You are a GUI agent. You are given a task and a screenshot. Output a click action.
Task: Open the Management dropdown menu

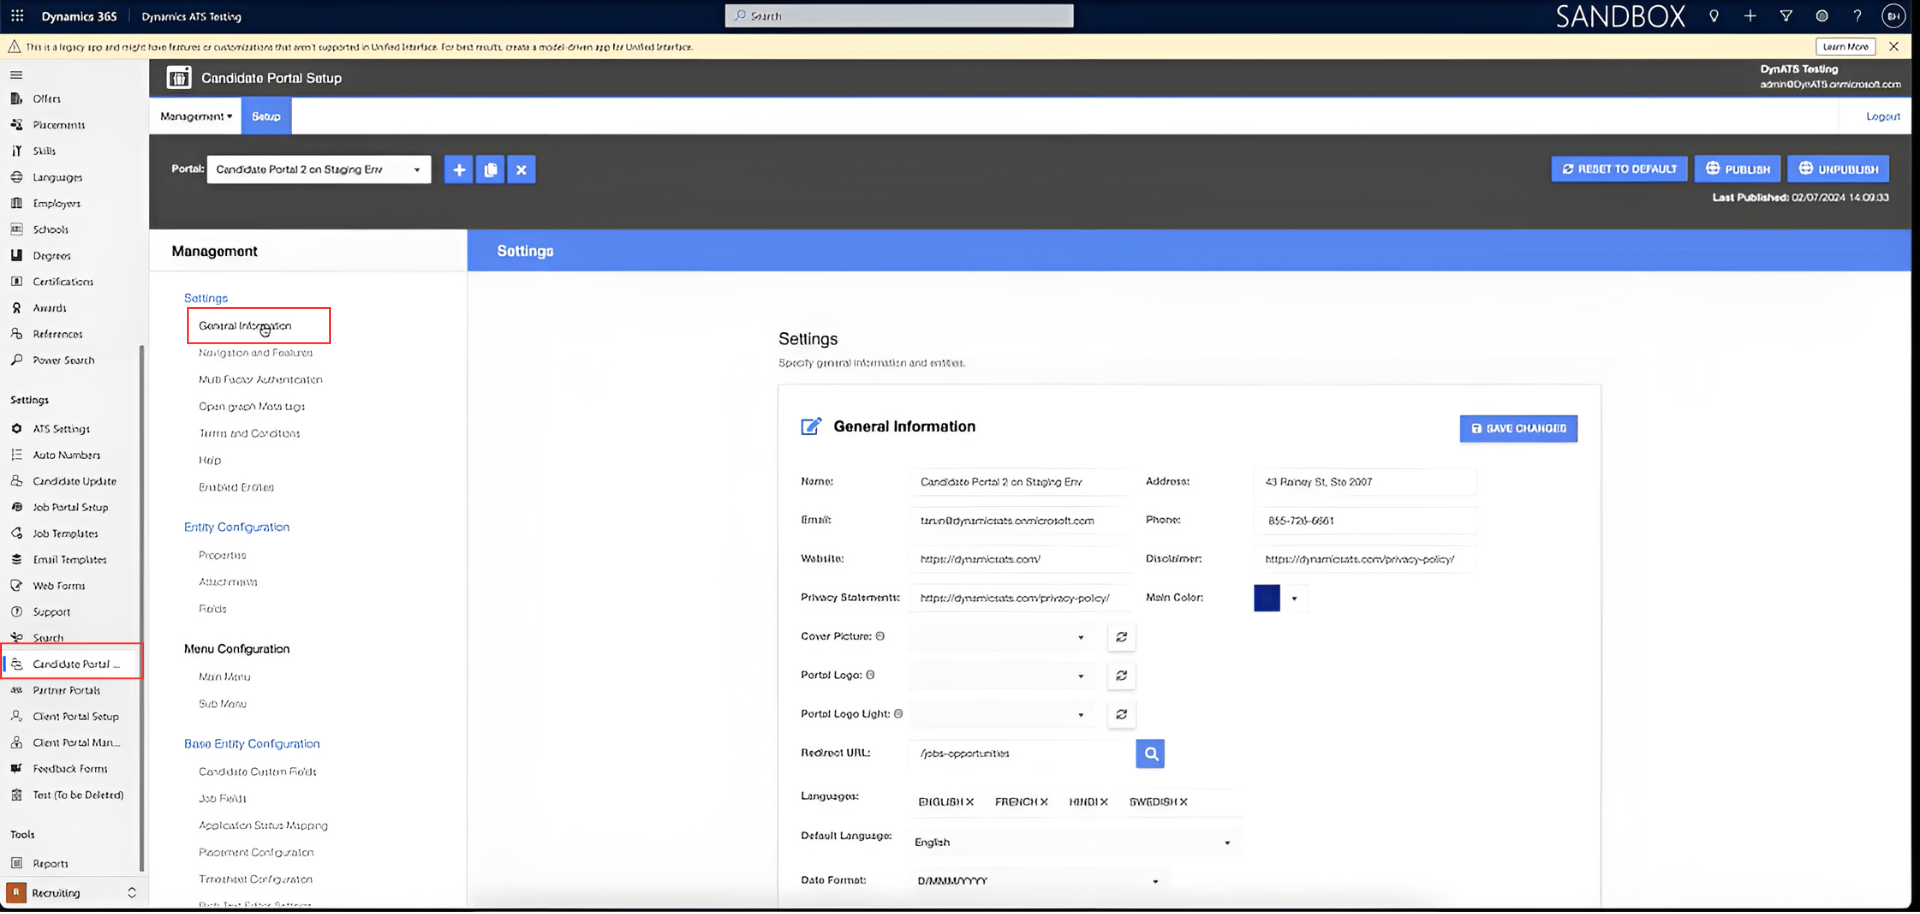click(196, 117)
